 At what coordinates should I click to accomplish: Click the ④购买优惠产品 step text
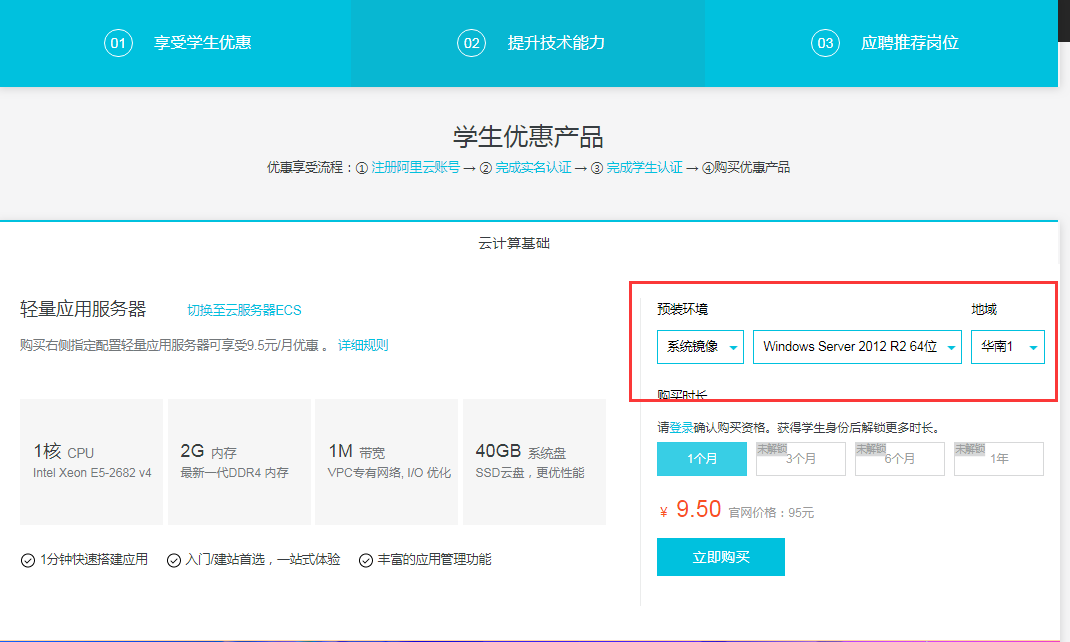[x=746, y=167]
